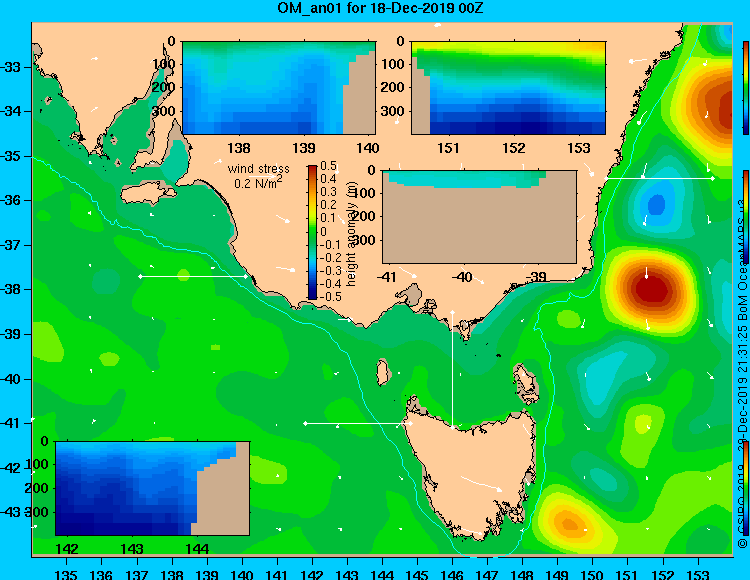Click the 0.5 value on the color bar
750x580 pixels.
328,166
